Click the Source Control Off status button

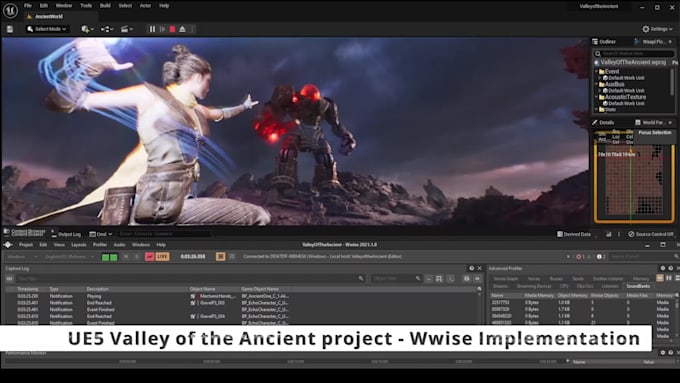pos(651,234)
